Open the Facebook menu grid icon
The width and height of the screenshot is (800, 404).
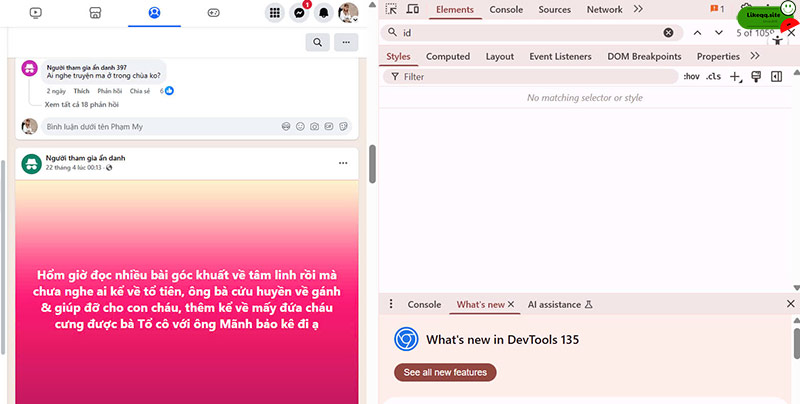tap(274, 13)
